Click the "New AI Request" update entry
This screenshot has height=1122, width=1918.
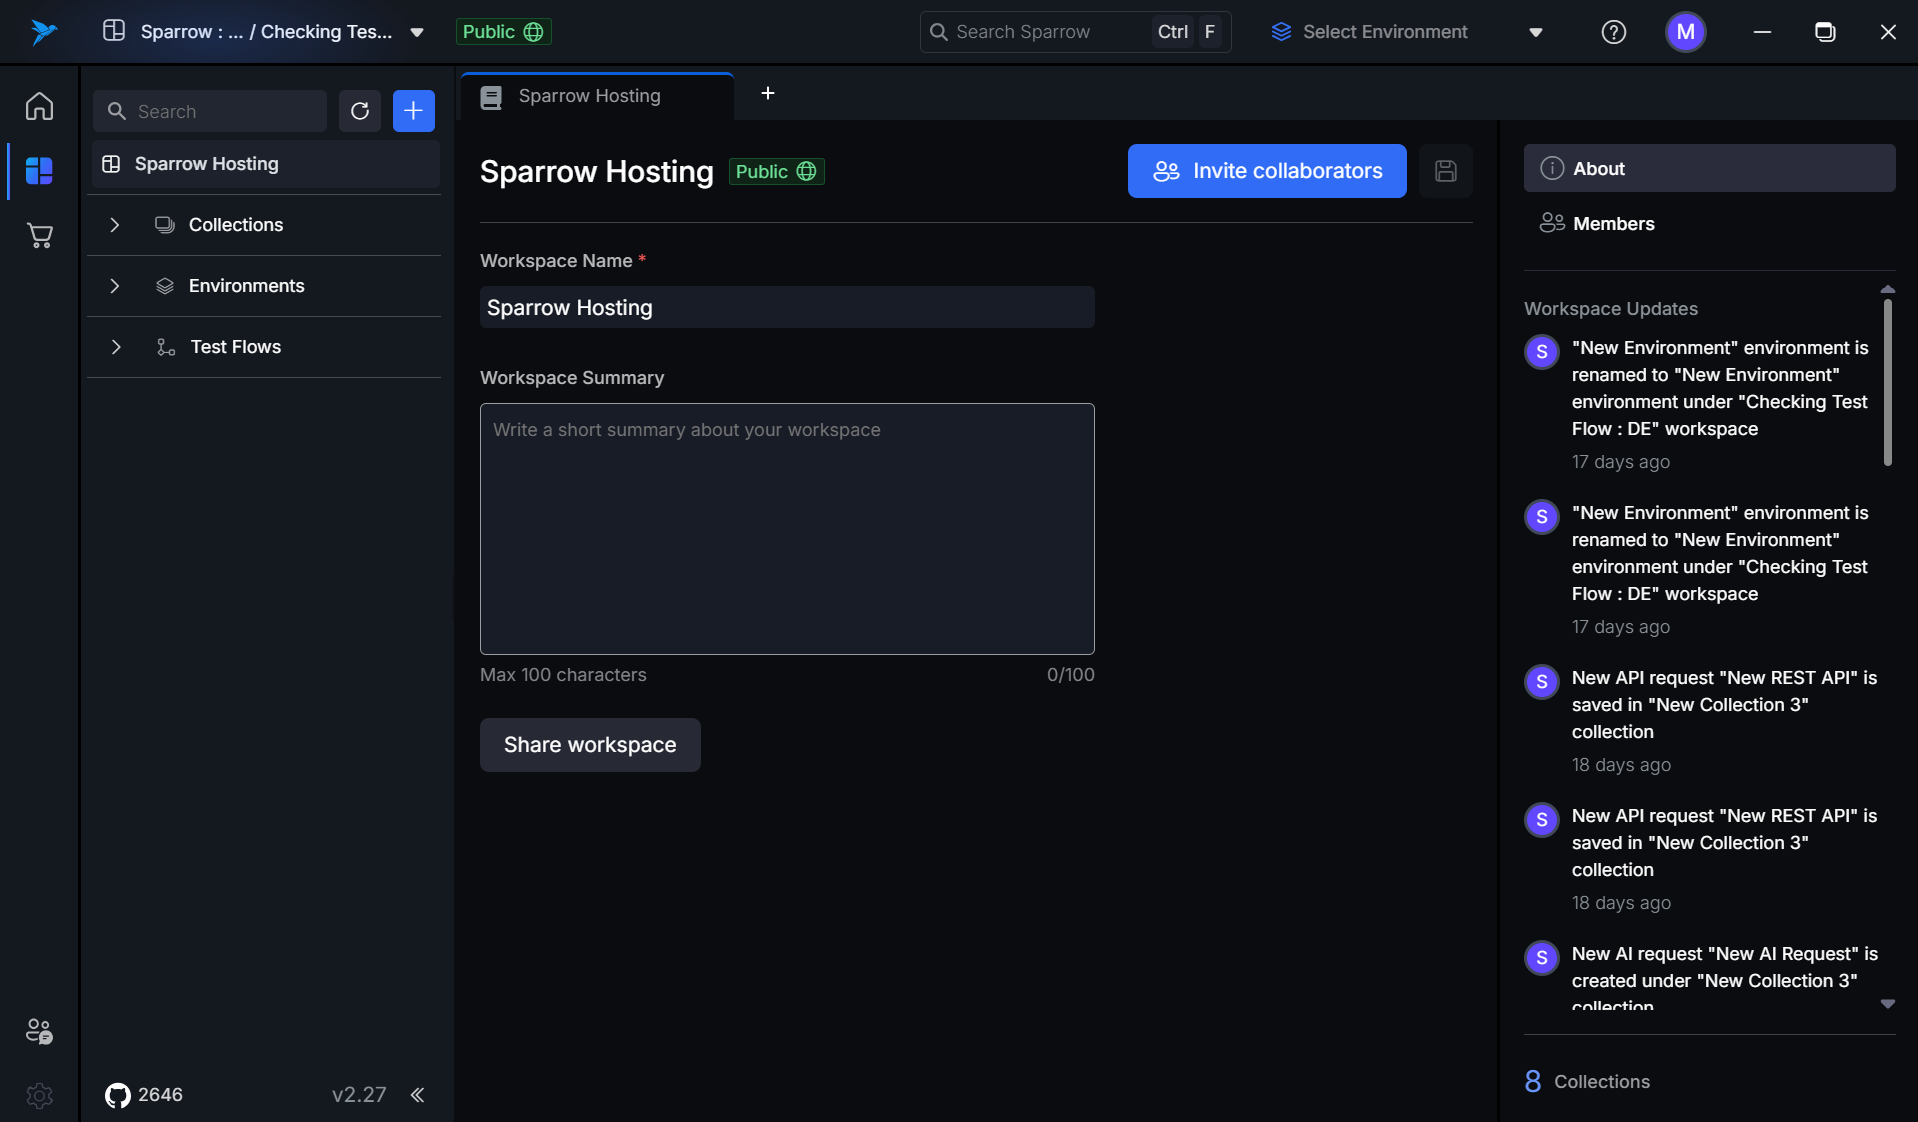[1700, 975]
